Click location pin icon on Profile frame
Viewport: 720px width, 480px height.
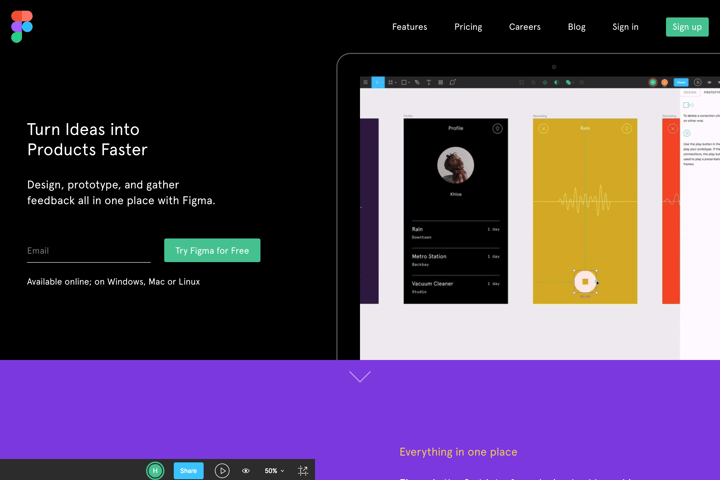click(x=497, y=129)
